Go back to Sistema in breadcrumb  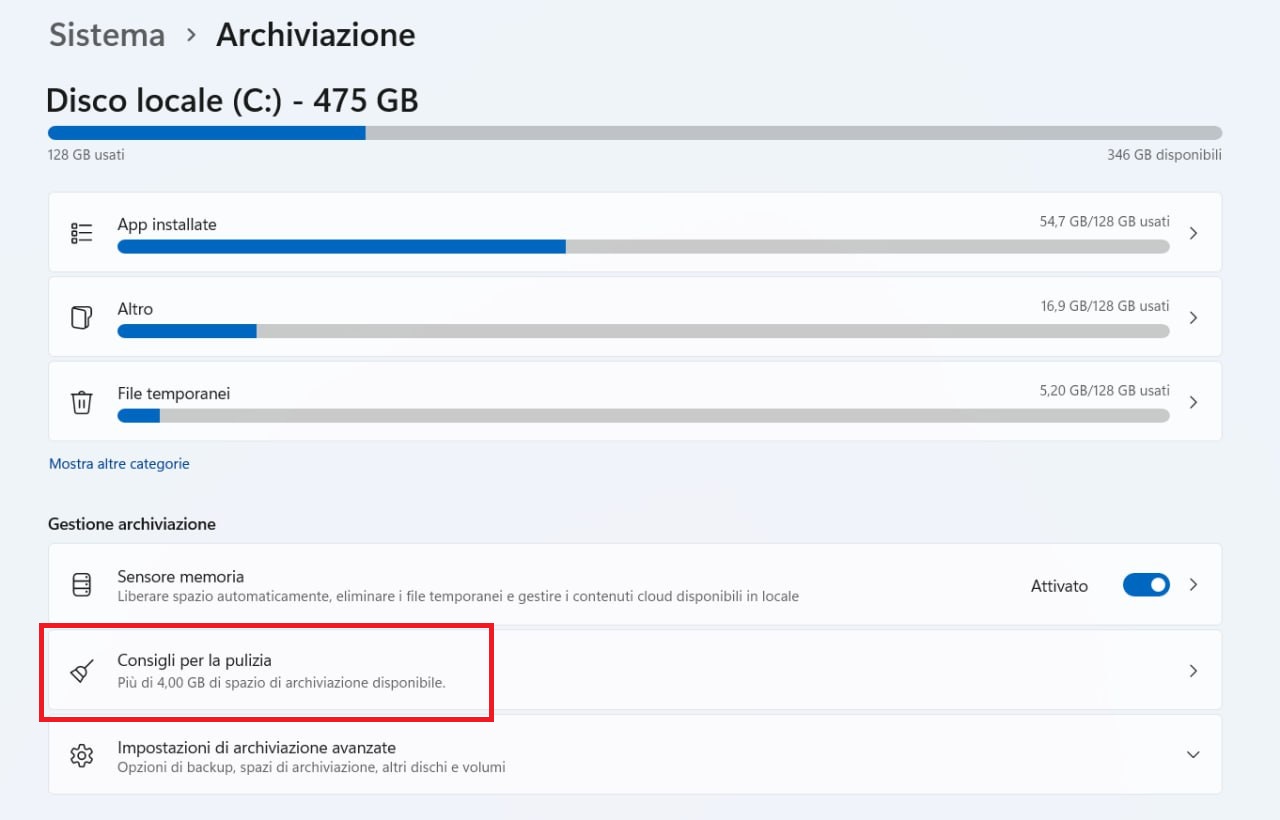point(107,35)
